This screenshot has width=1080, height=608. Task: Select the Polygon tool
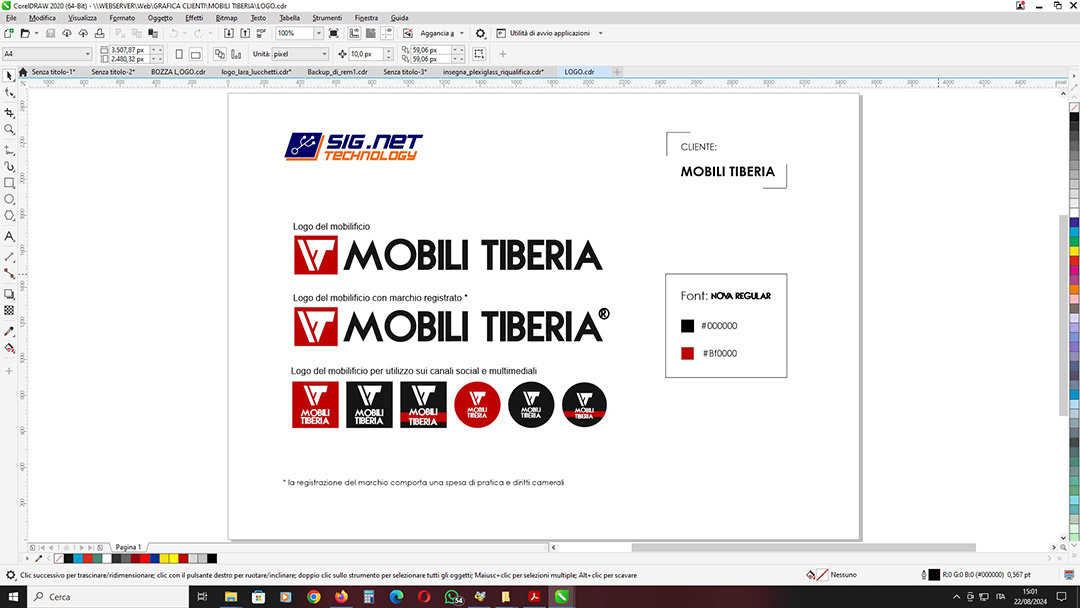point(9,216)
